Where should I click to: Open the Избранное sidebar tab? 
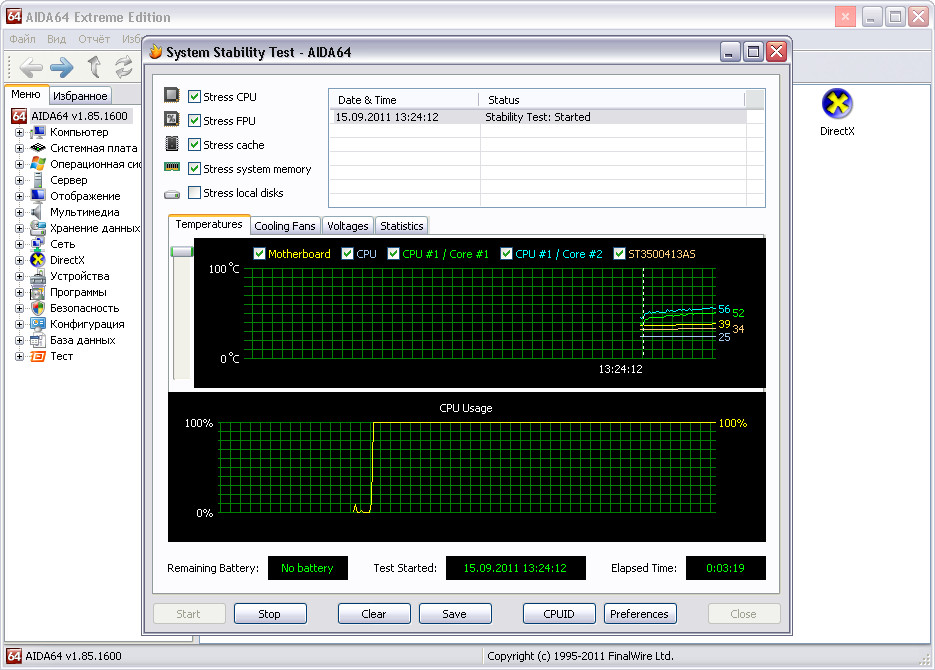(80, 96)
